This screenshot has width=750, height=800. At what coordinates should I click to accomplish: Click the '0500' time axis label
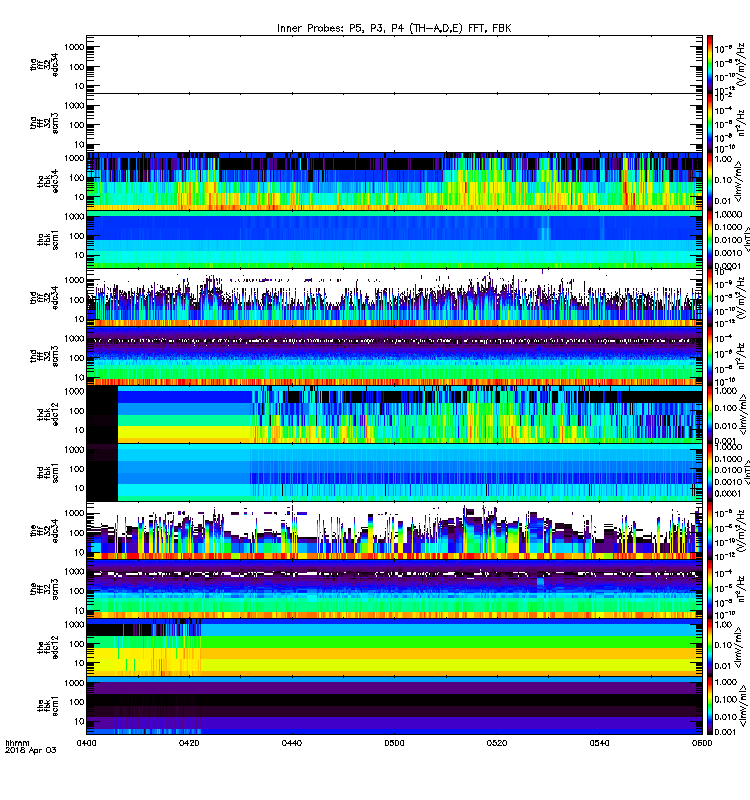394,743
